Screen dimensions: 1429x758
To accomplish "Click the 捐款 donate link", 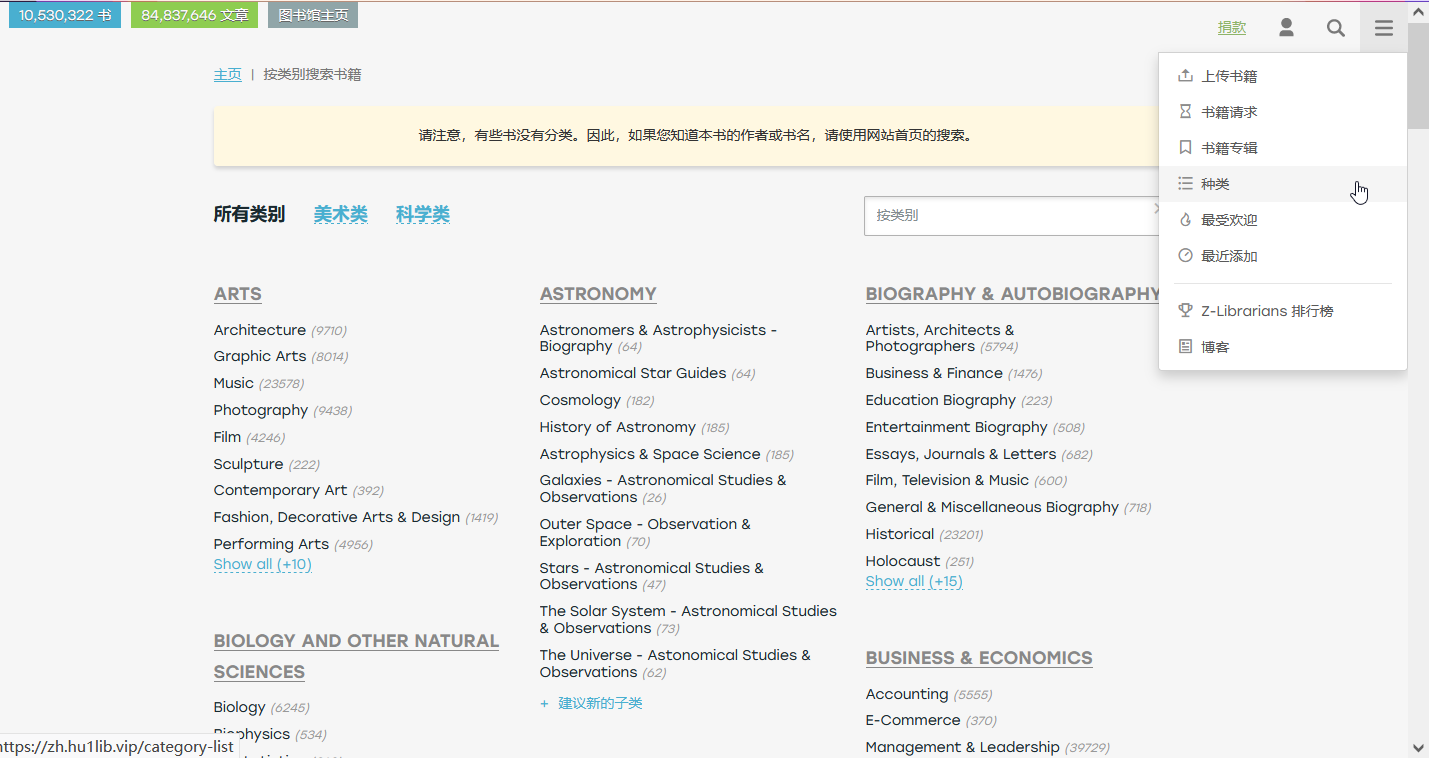I will pos(1231,28).
